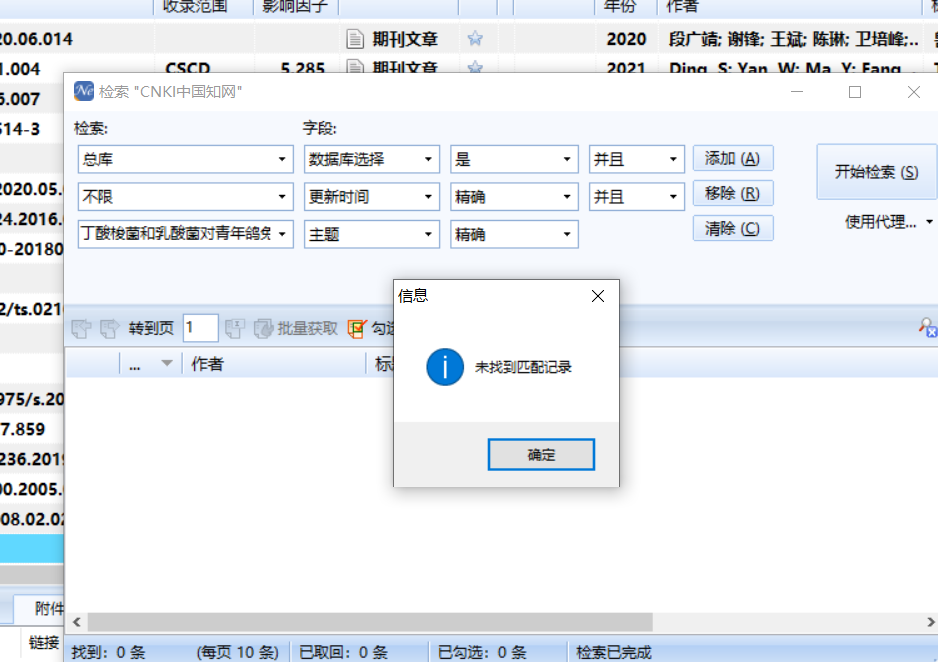Click the '7.859' cell in main window
Image resolution: width=938 pixels, height=662 pixels.
[x=23, y=429]
